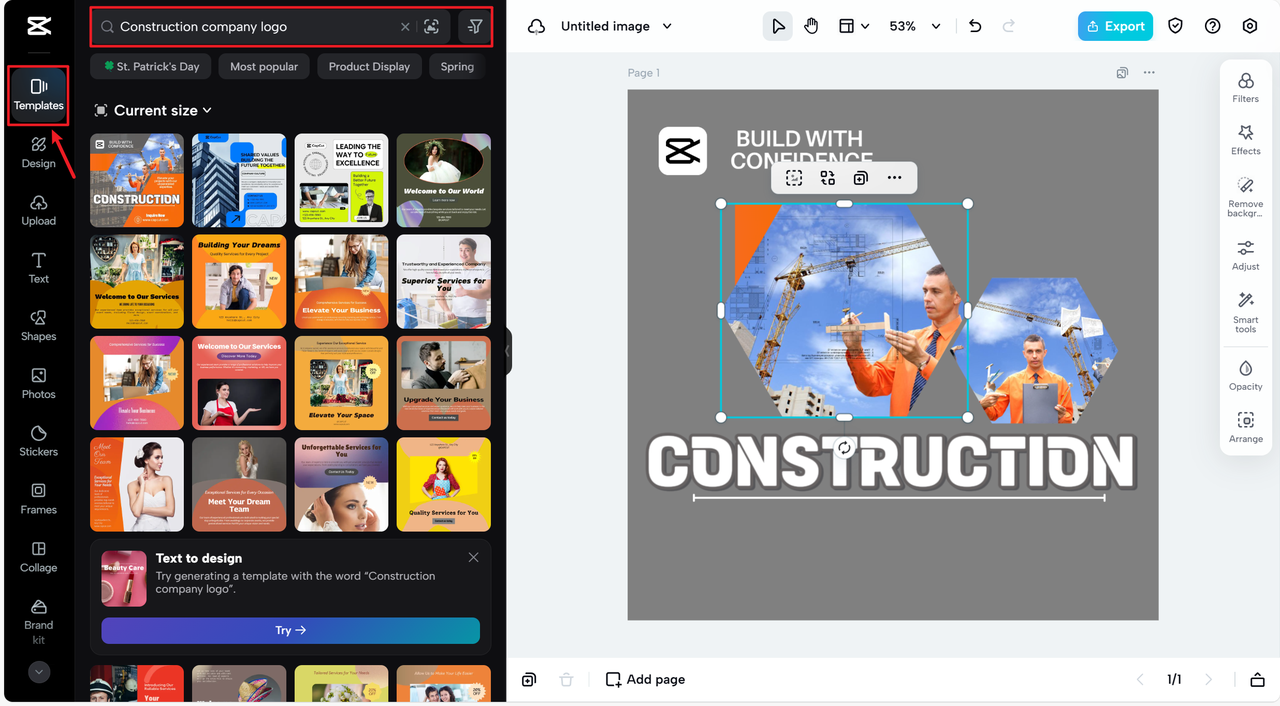Clear the search text with X
1280x706 pixels.
click(x=405, y=27)
